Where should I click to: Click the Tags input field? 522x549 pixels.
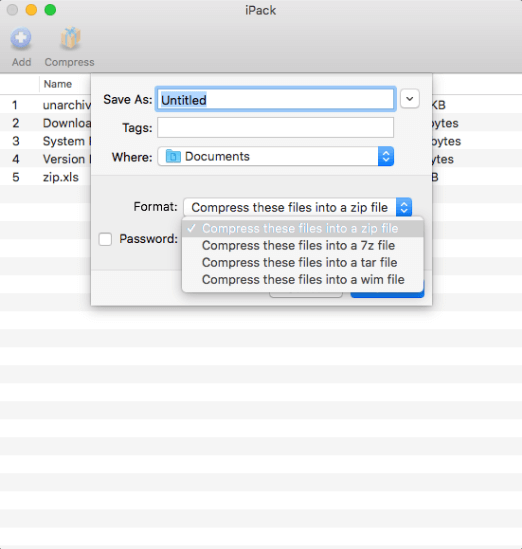tap(276, 127)
